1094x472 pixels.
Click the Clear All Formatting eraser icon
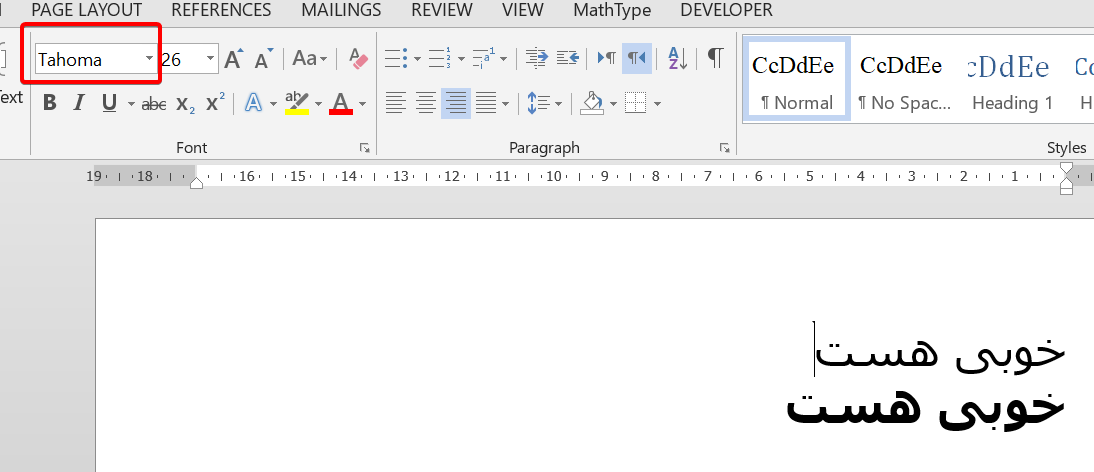tap(359, 59)
